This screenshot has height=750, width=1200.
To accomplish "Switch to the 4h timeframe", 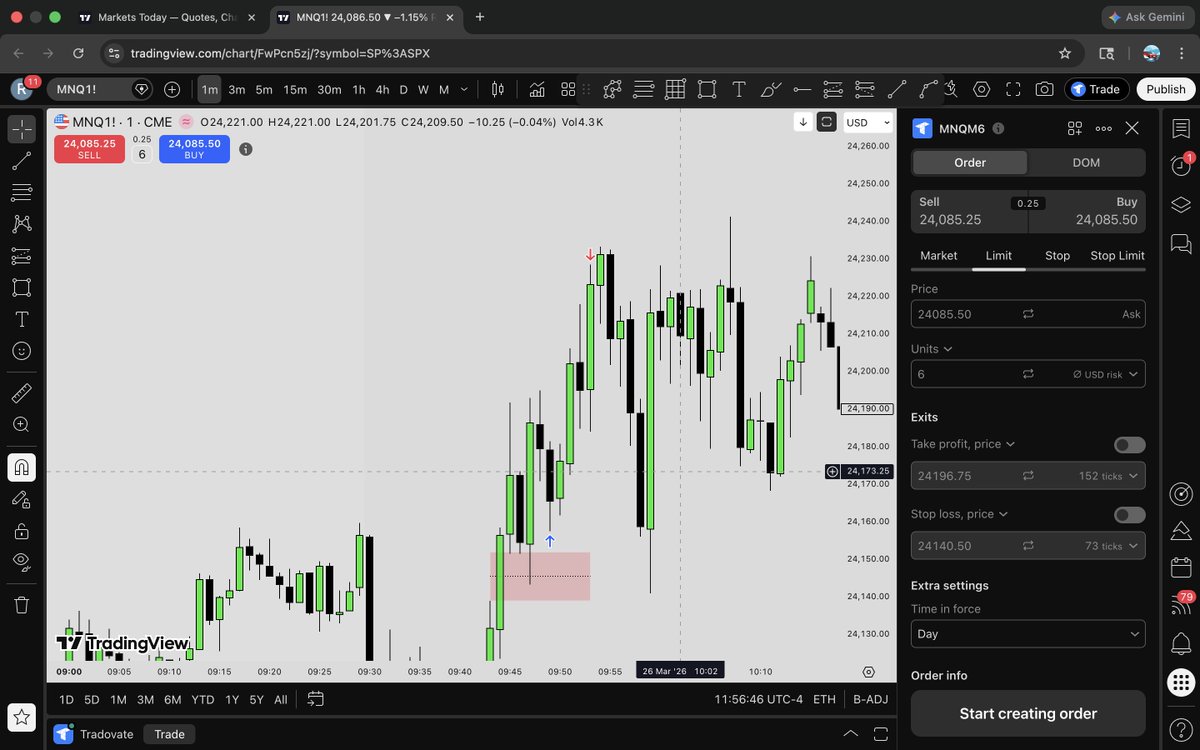I will pyautogui.click(x=382, y=89).
